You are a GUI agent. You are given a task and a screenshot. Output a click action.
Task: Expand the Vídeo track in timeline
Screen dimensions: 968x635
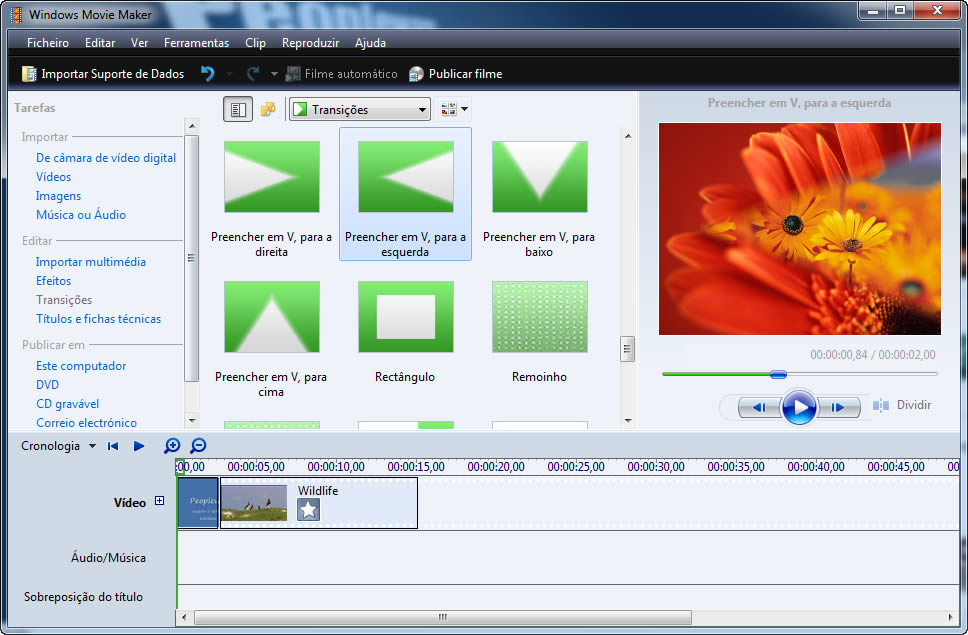[x=159, y=502]
